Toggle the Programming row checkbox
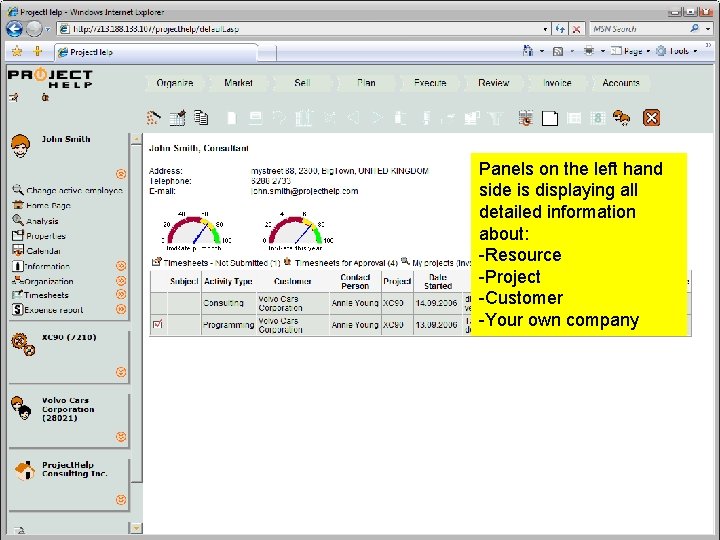 coord(158,324)
